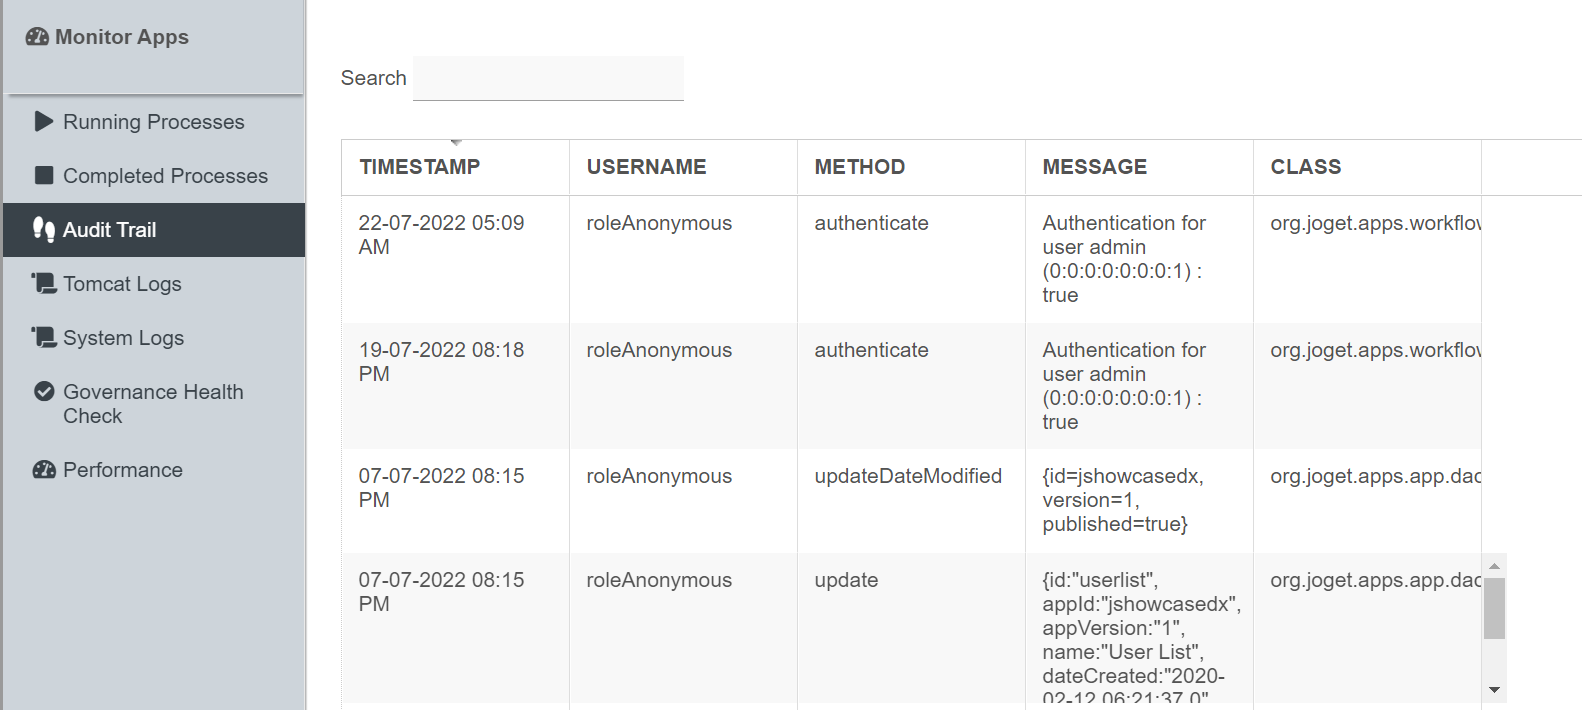Image resolution: width=1582 pixels, height=710 pixels.
Task: Click the Tomcat Logs scroll icon
Action: pos(44,284)
